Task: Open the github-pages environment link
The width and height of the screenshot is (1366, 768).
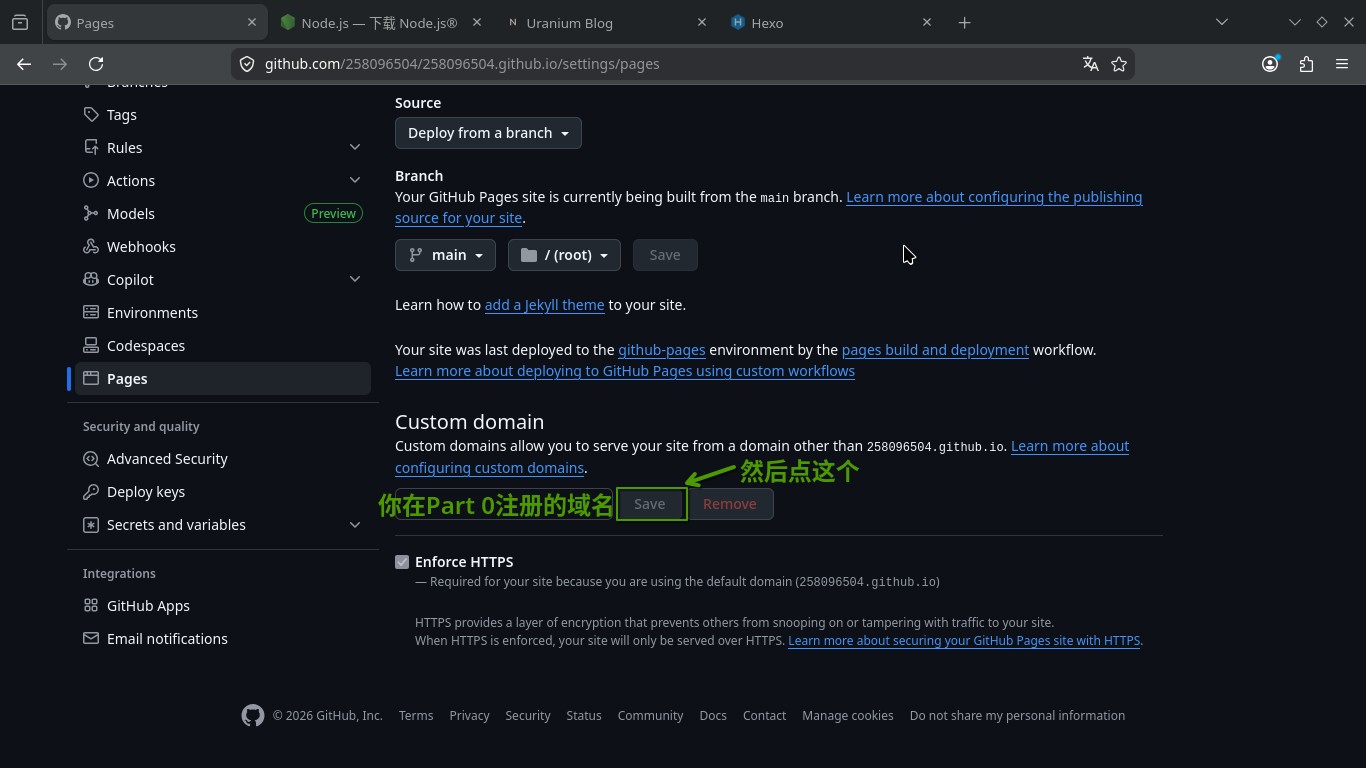Action: 662,350
